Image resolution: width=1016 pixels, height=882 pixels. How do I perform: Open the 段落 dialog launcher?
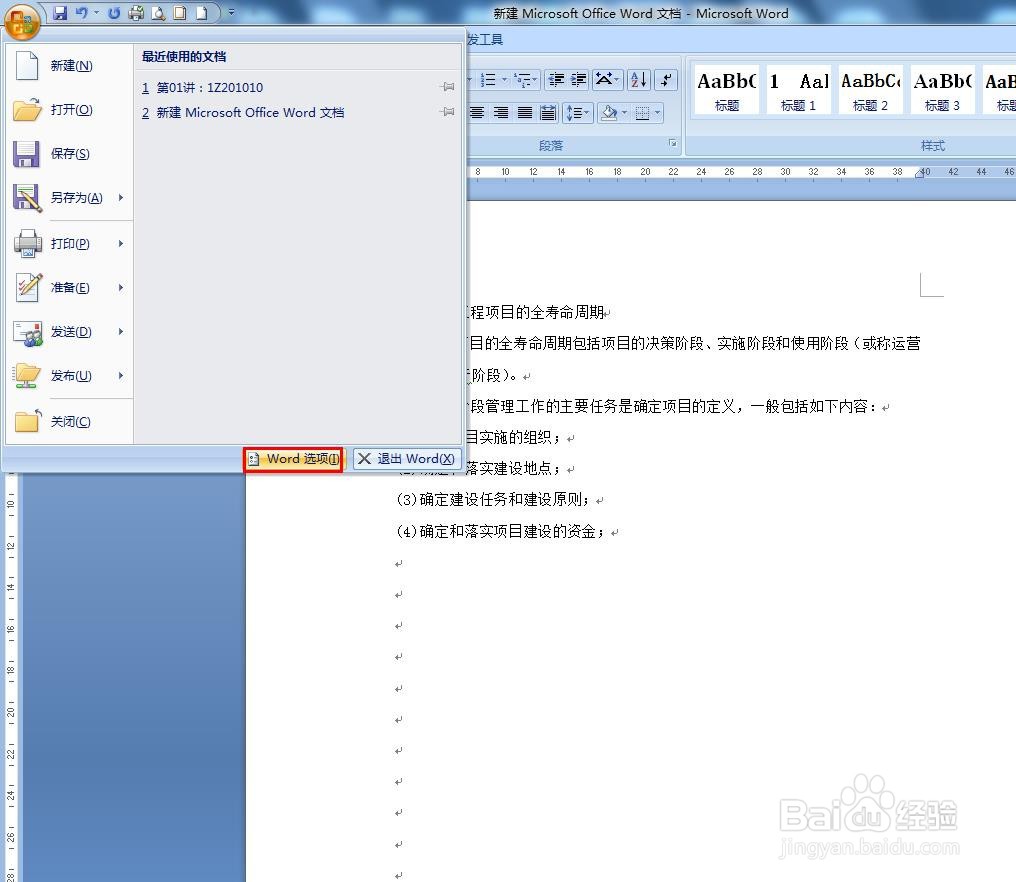click(x=673, y=143)
